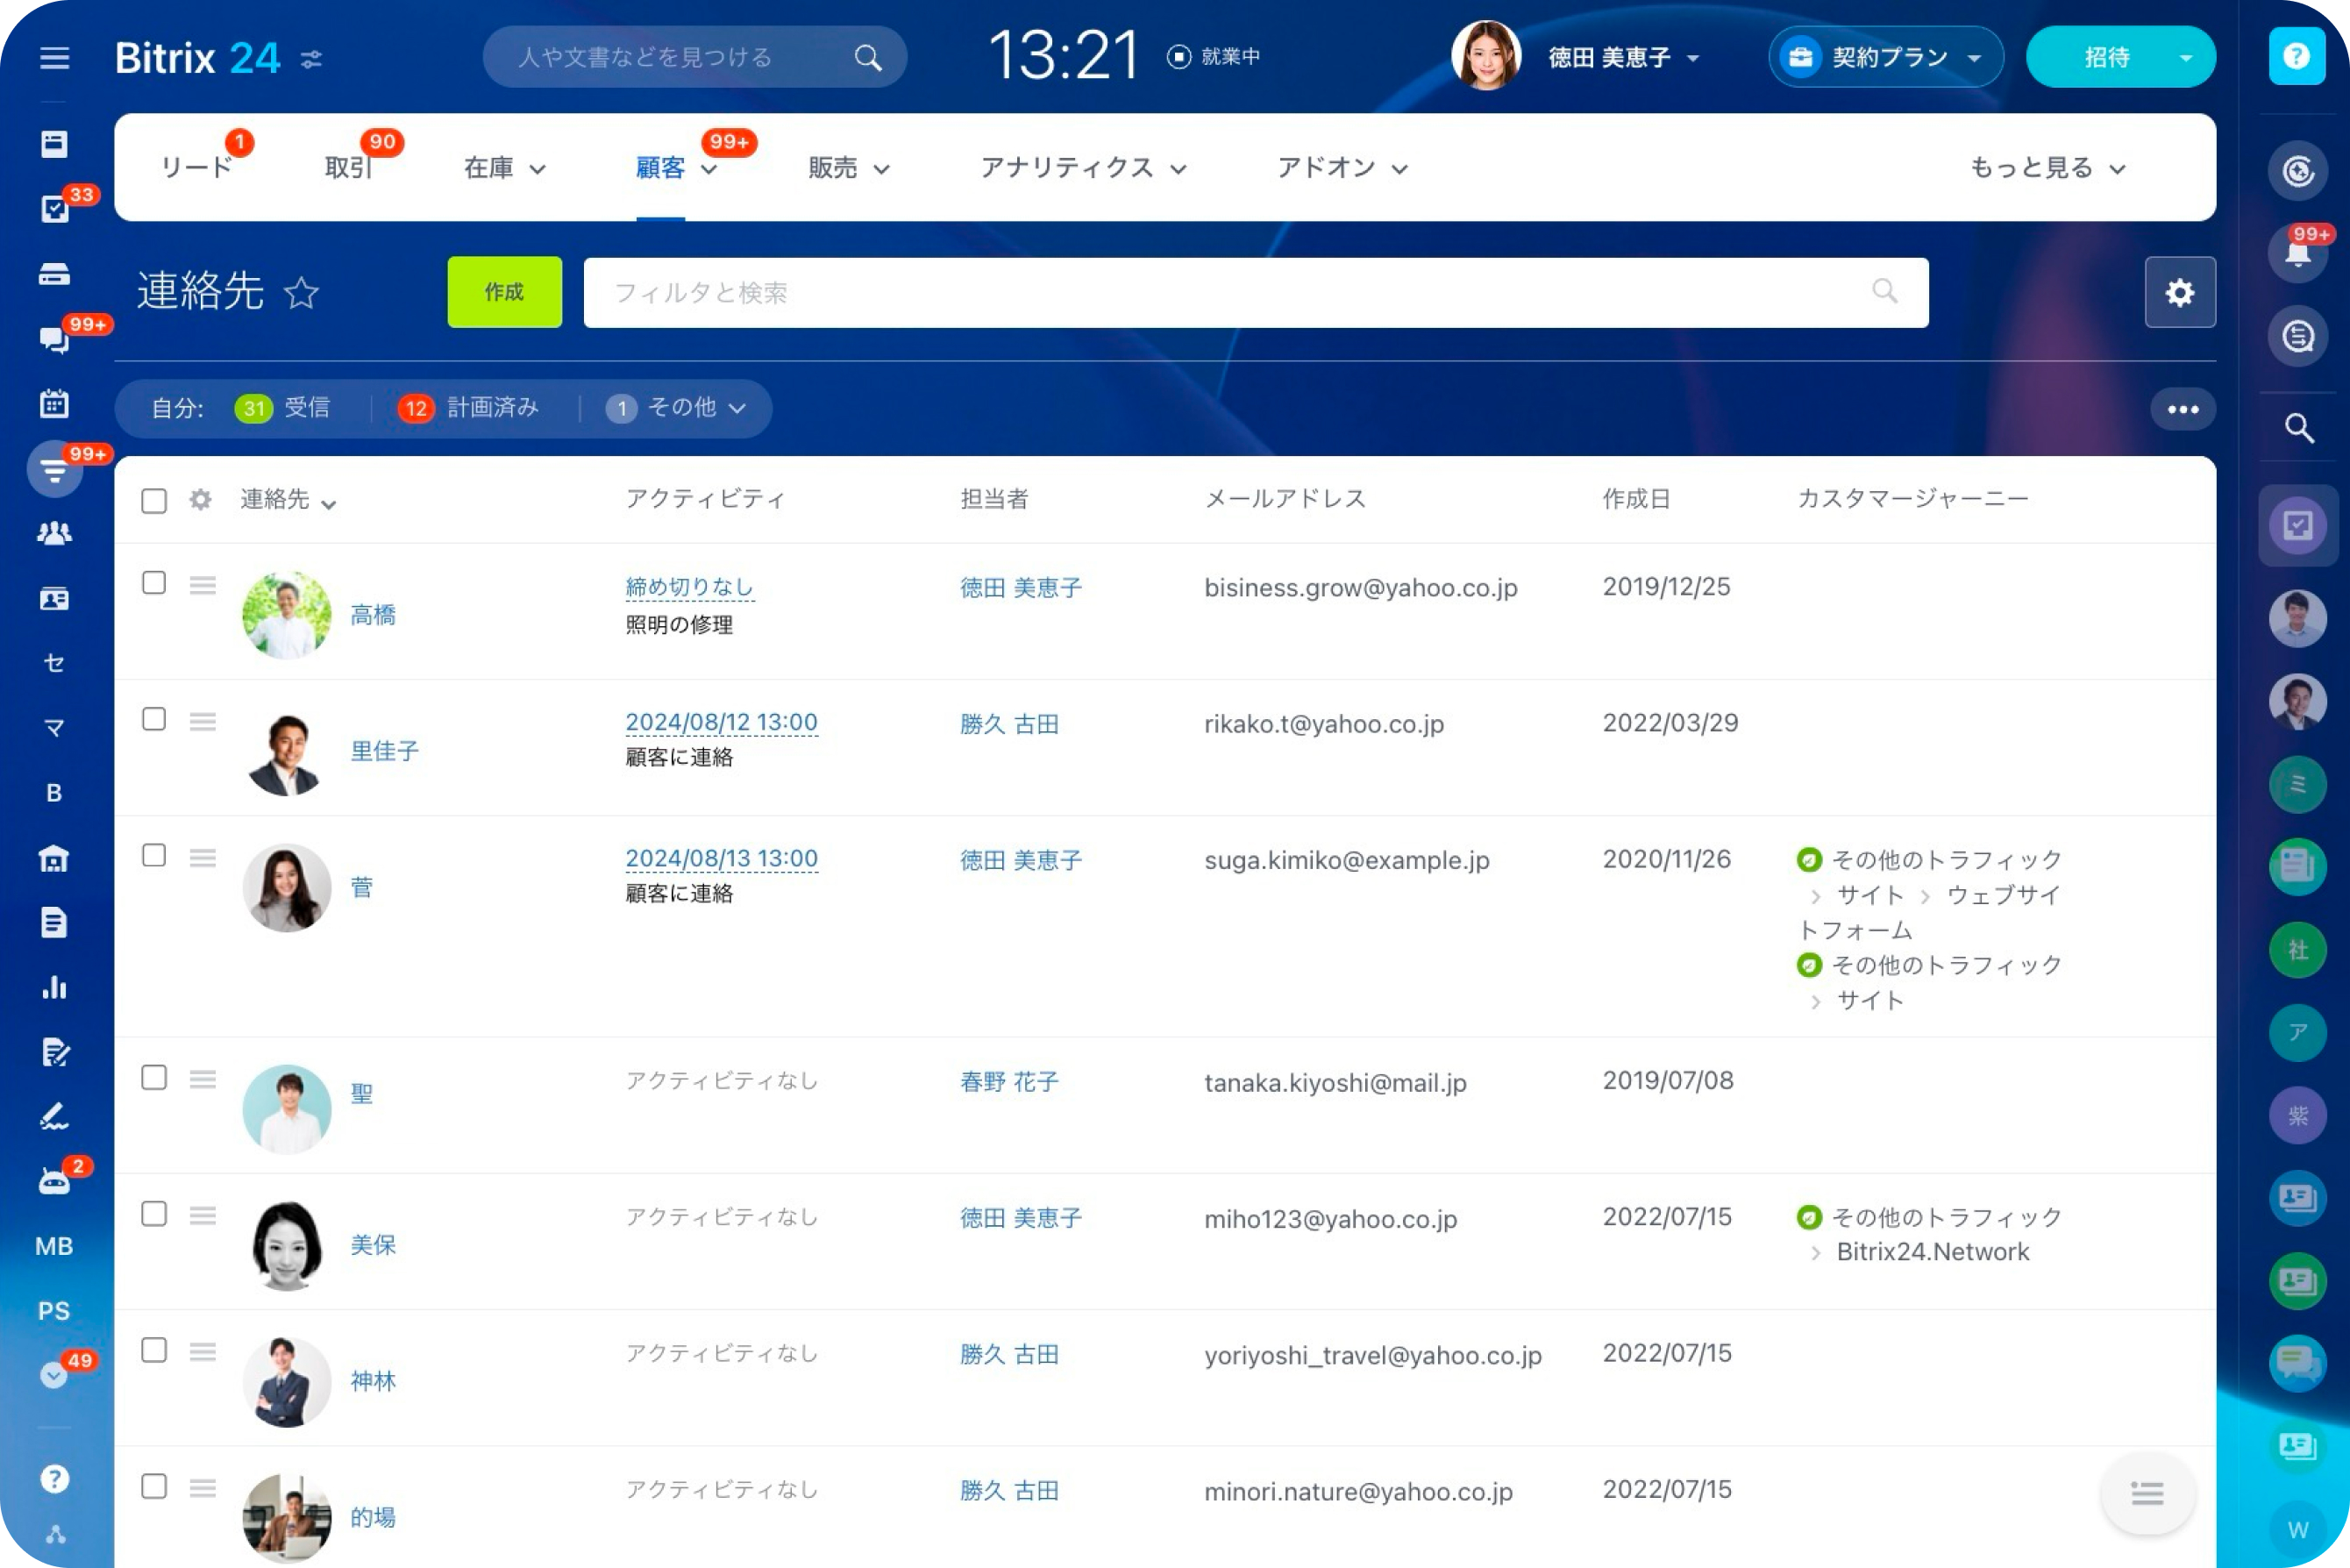The height and width of the screenshot is (1568, 2350).
Task: Click the settings gear next to filter bar
Action: (x=2179, y=292)
